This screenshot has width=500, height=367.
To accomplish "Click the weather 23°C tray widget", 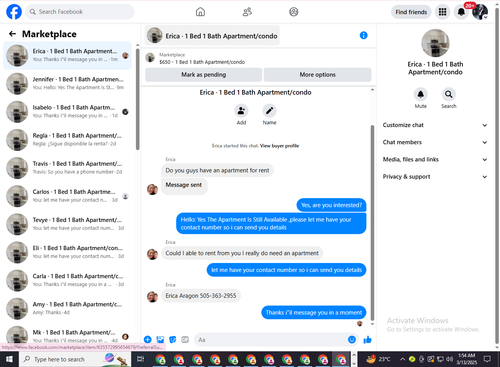I will click(x=378, y=359).
